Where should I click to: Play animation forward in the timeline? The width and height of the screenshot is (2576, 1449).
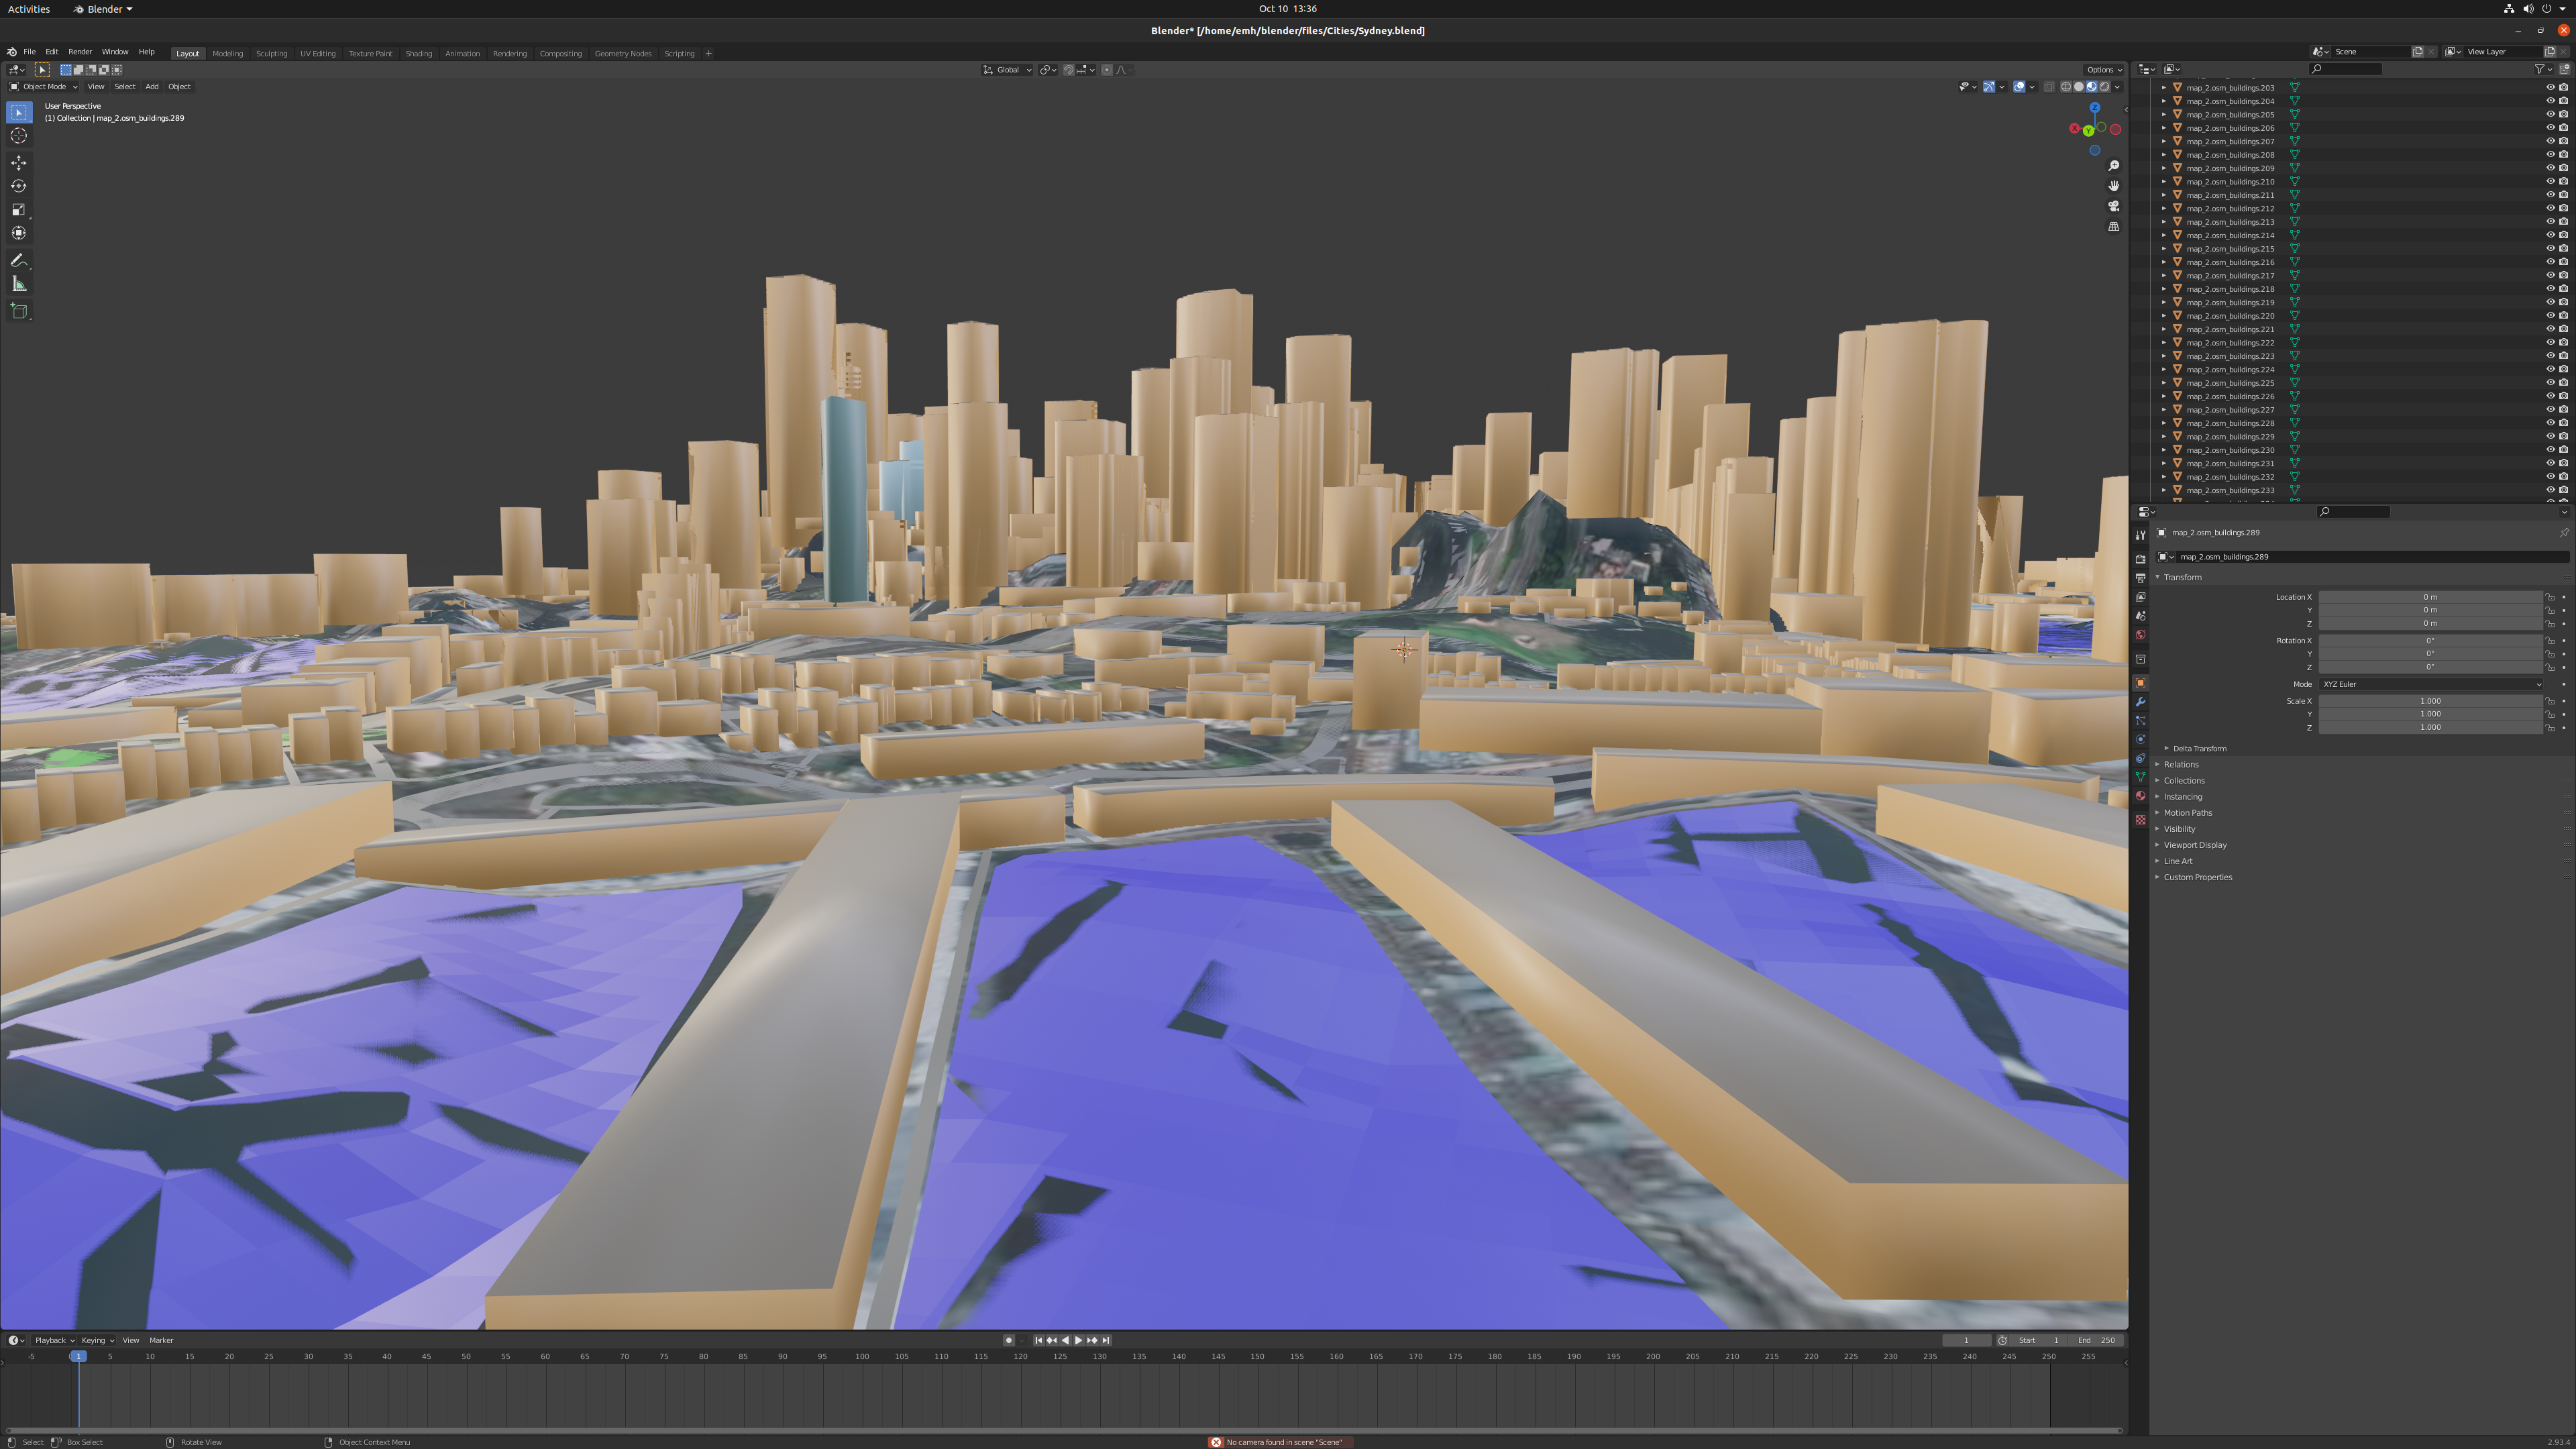(1078, 1341)
